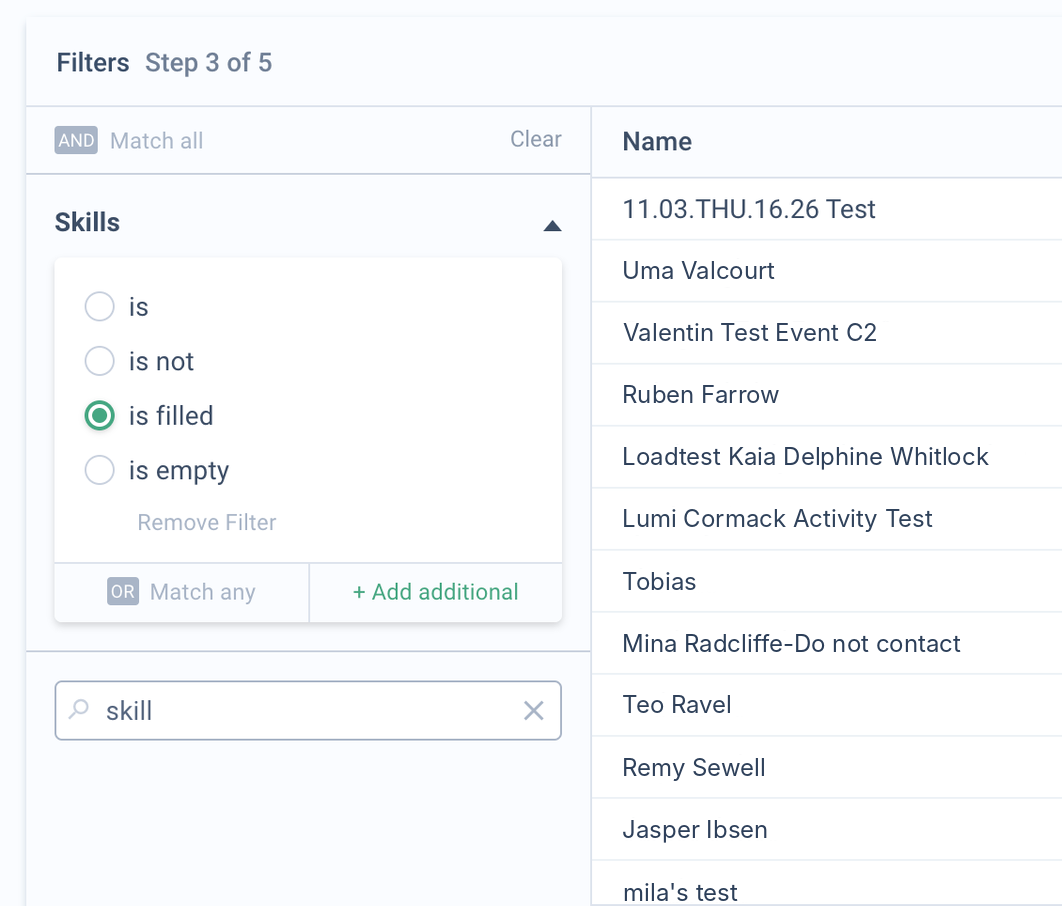Select the Teo Ravel row
The height and width of the screenshot is (906, 1062).
pyautogui.click(x=827, y=705)
